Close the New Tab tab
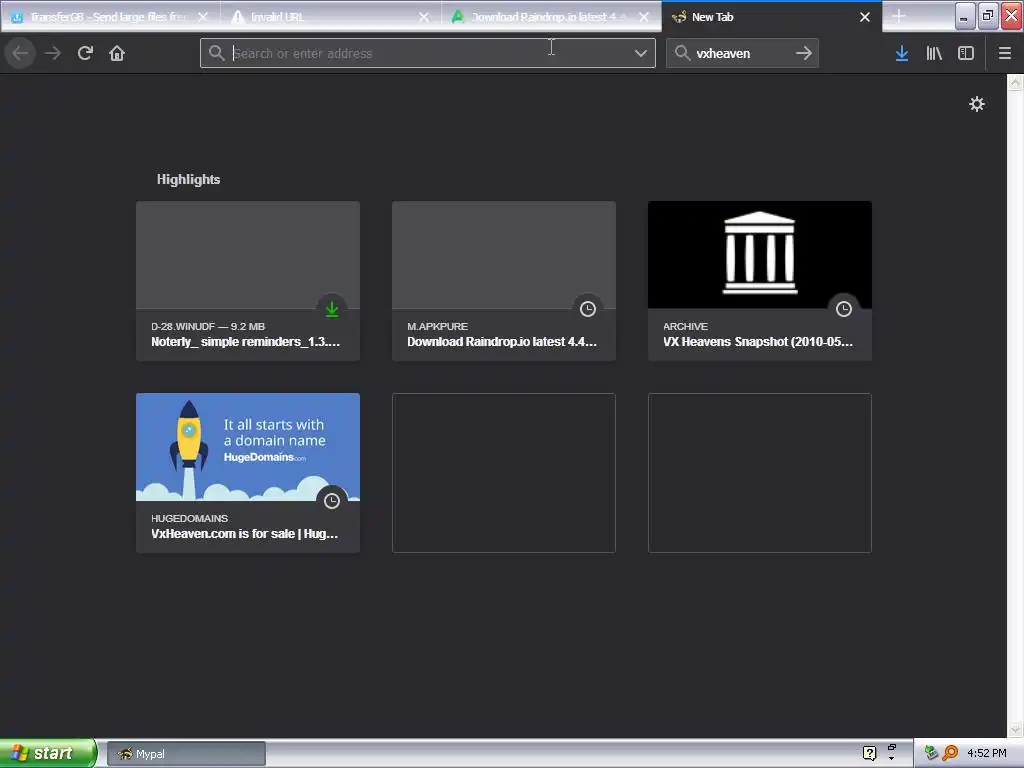Screen dimensions: 1024x768 click(865, 17)
